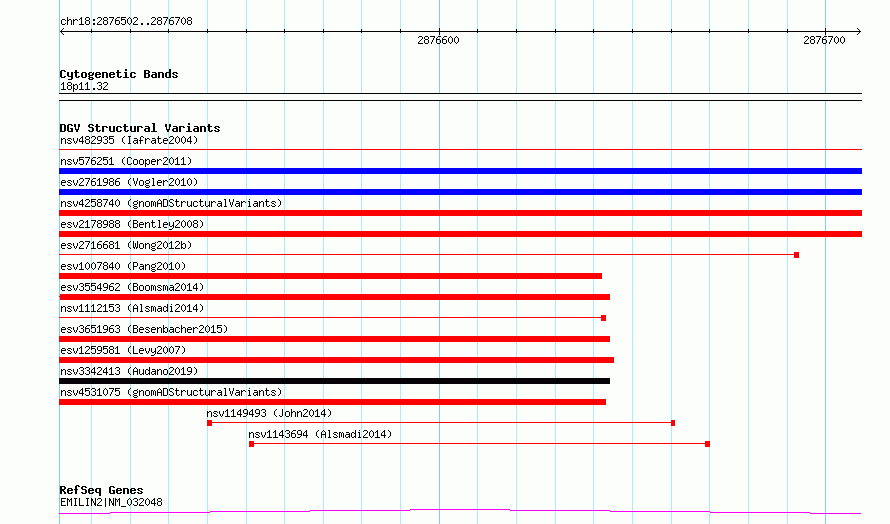
Task: Open the esv1007840 (Pang2010) variant label
Action: coord(123,266)
